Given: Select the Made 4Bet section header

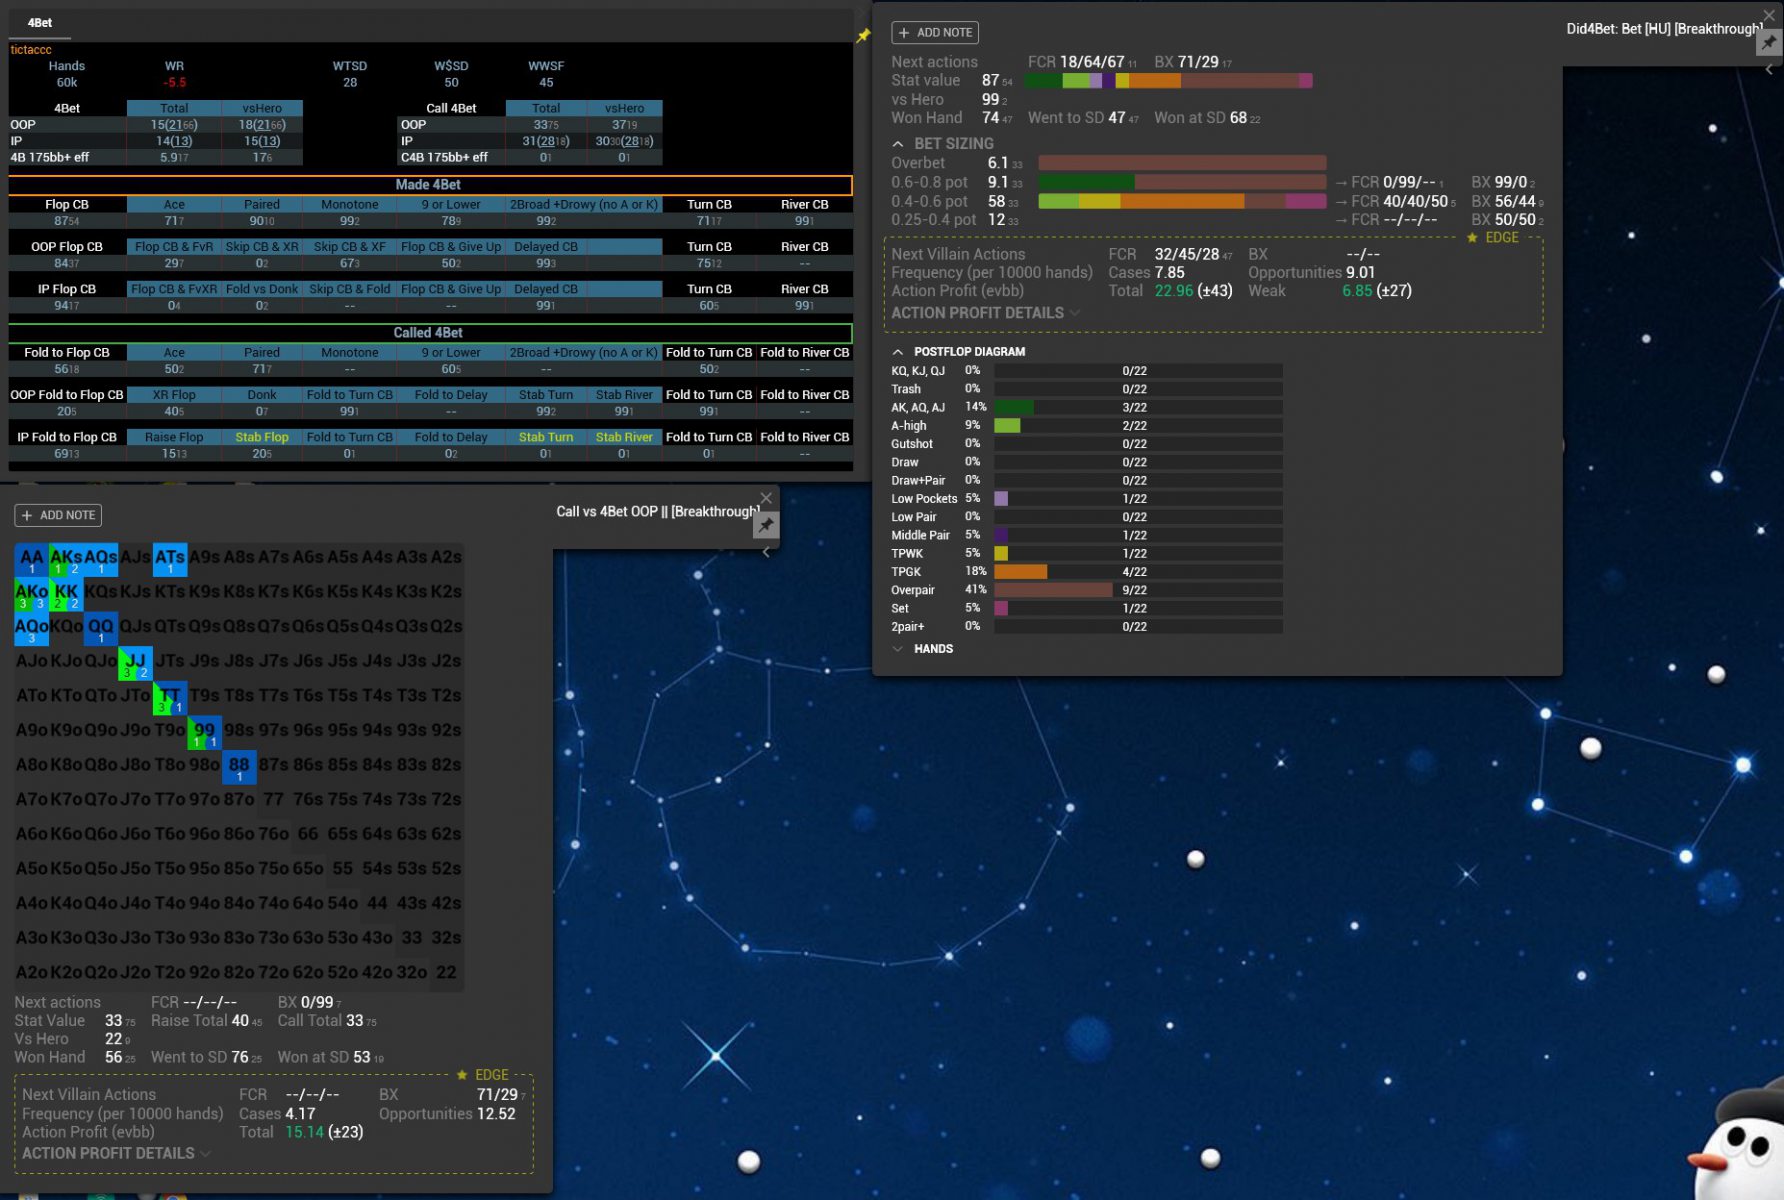Looking at the screenshot, I should (x=430, y=185).
